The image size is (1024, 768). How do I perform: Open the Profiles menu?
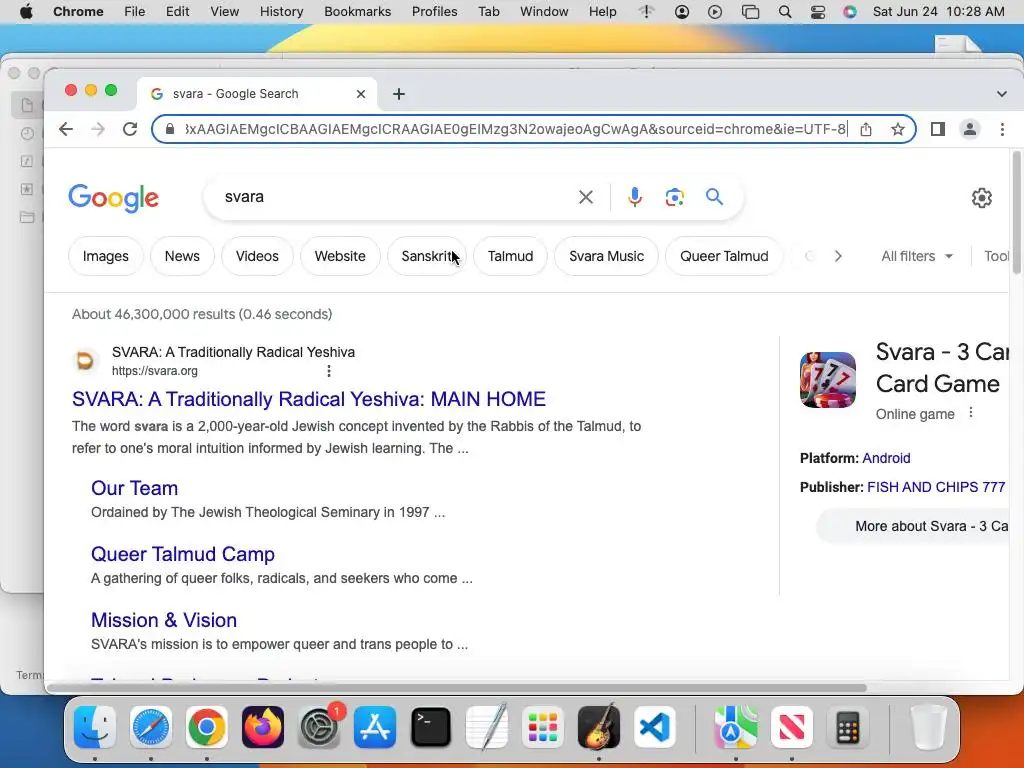(x=434, y=12)
